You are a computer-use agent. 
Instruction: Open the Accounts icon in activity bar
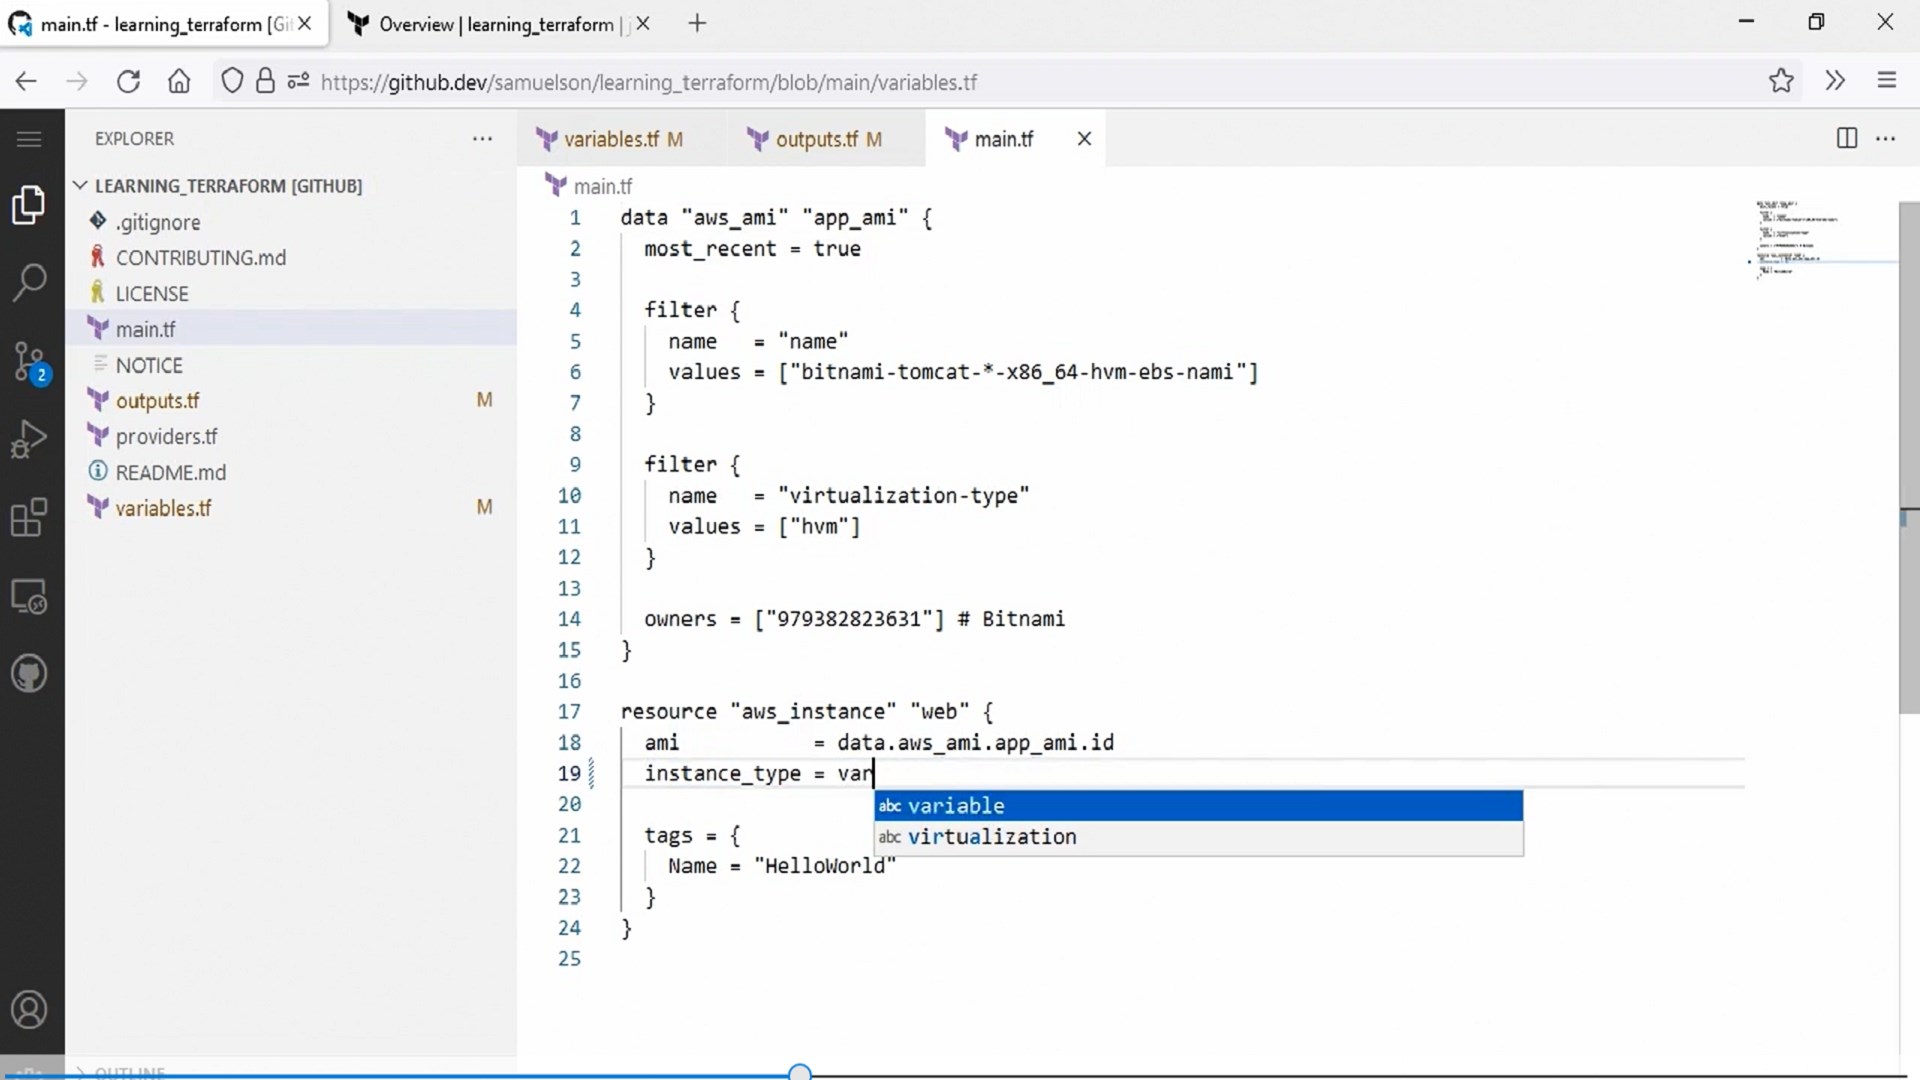coord(29,1010)
